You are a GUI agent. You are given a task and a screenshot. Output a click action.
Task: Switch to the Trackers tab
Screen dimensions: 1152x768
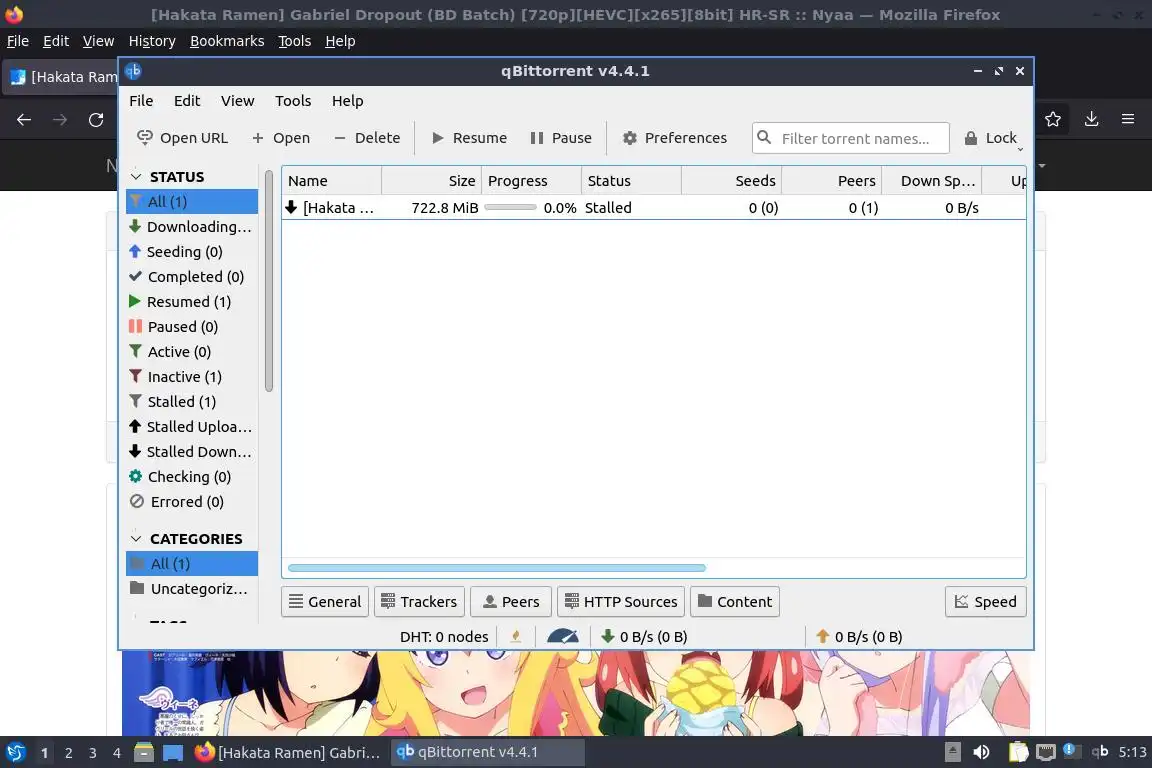(x=420, y=602)
